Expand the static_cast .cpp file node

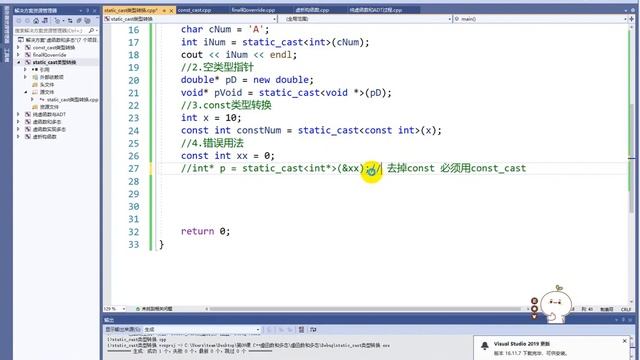33,100
